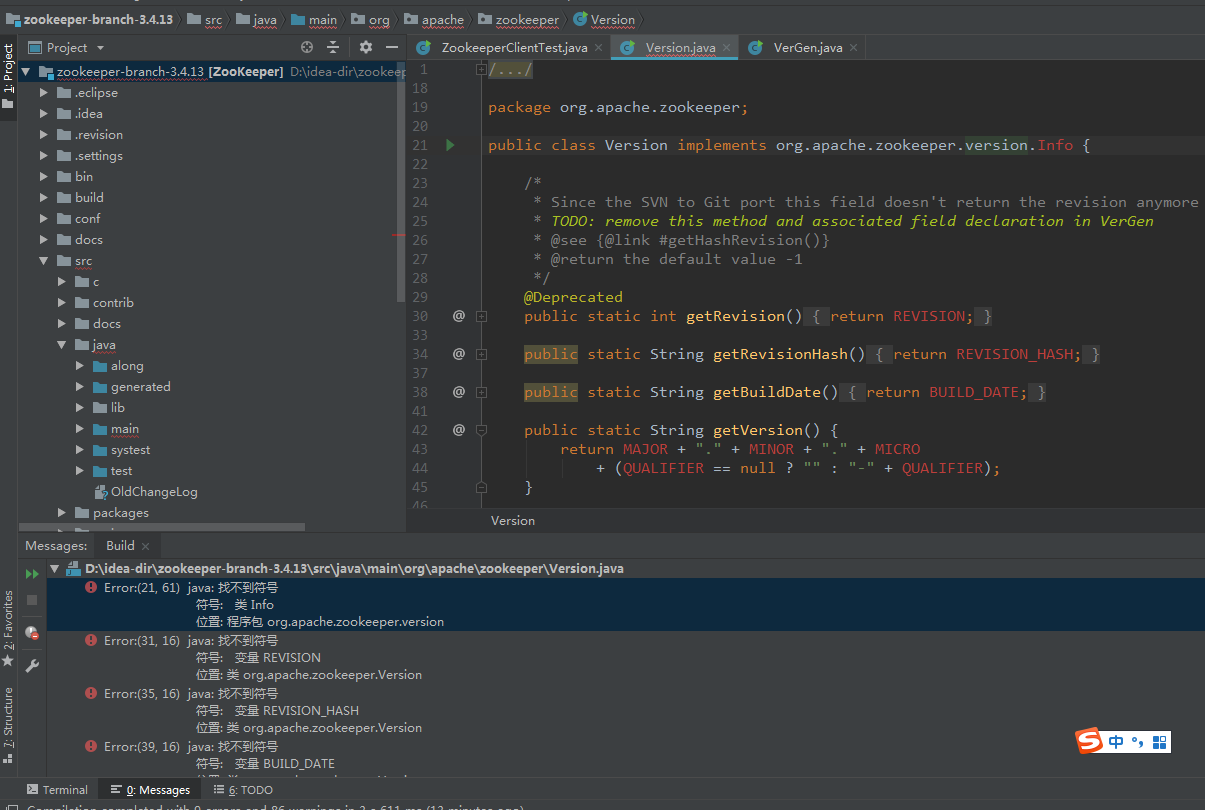This screenshot has width=1205, height=810.
Task: Collapse the Version.java error node in Messages
Action: (55, 569)
